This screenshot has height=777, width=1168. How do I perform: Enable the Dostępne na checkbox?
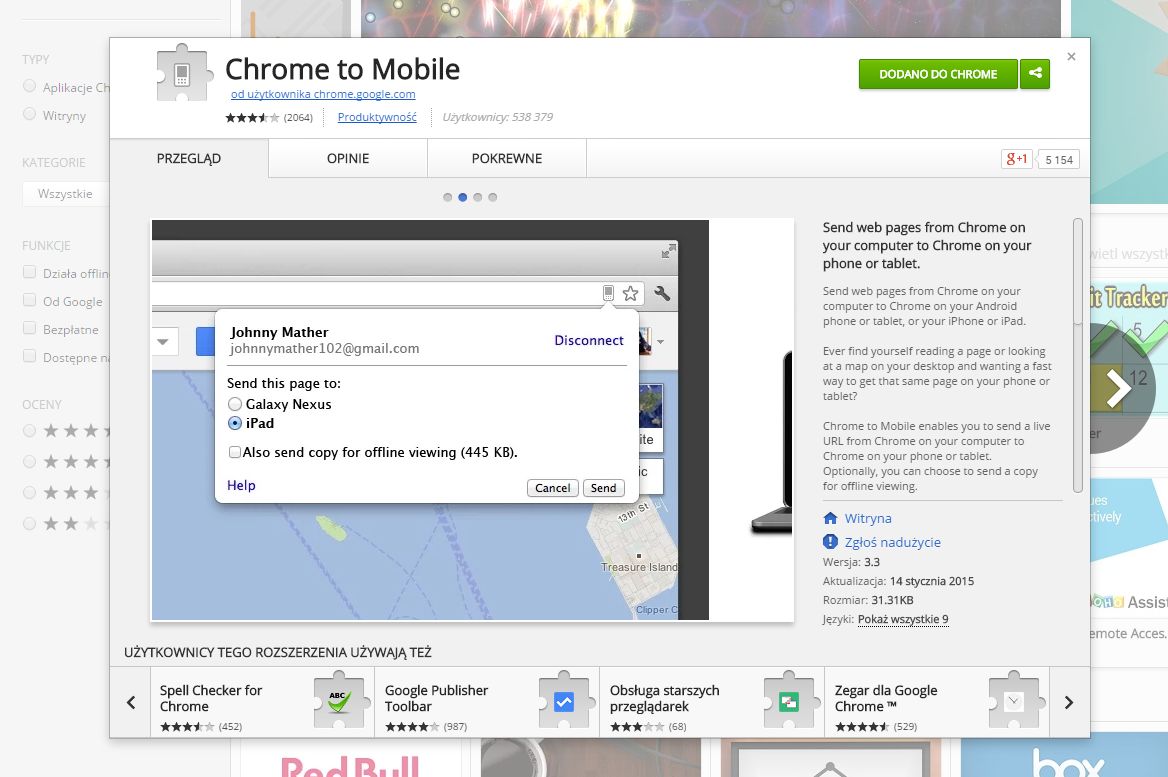[30, 356]
